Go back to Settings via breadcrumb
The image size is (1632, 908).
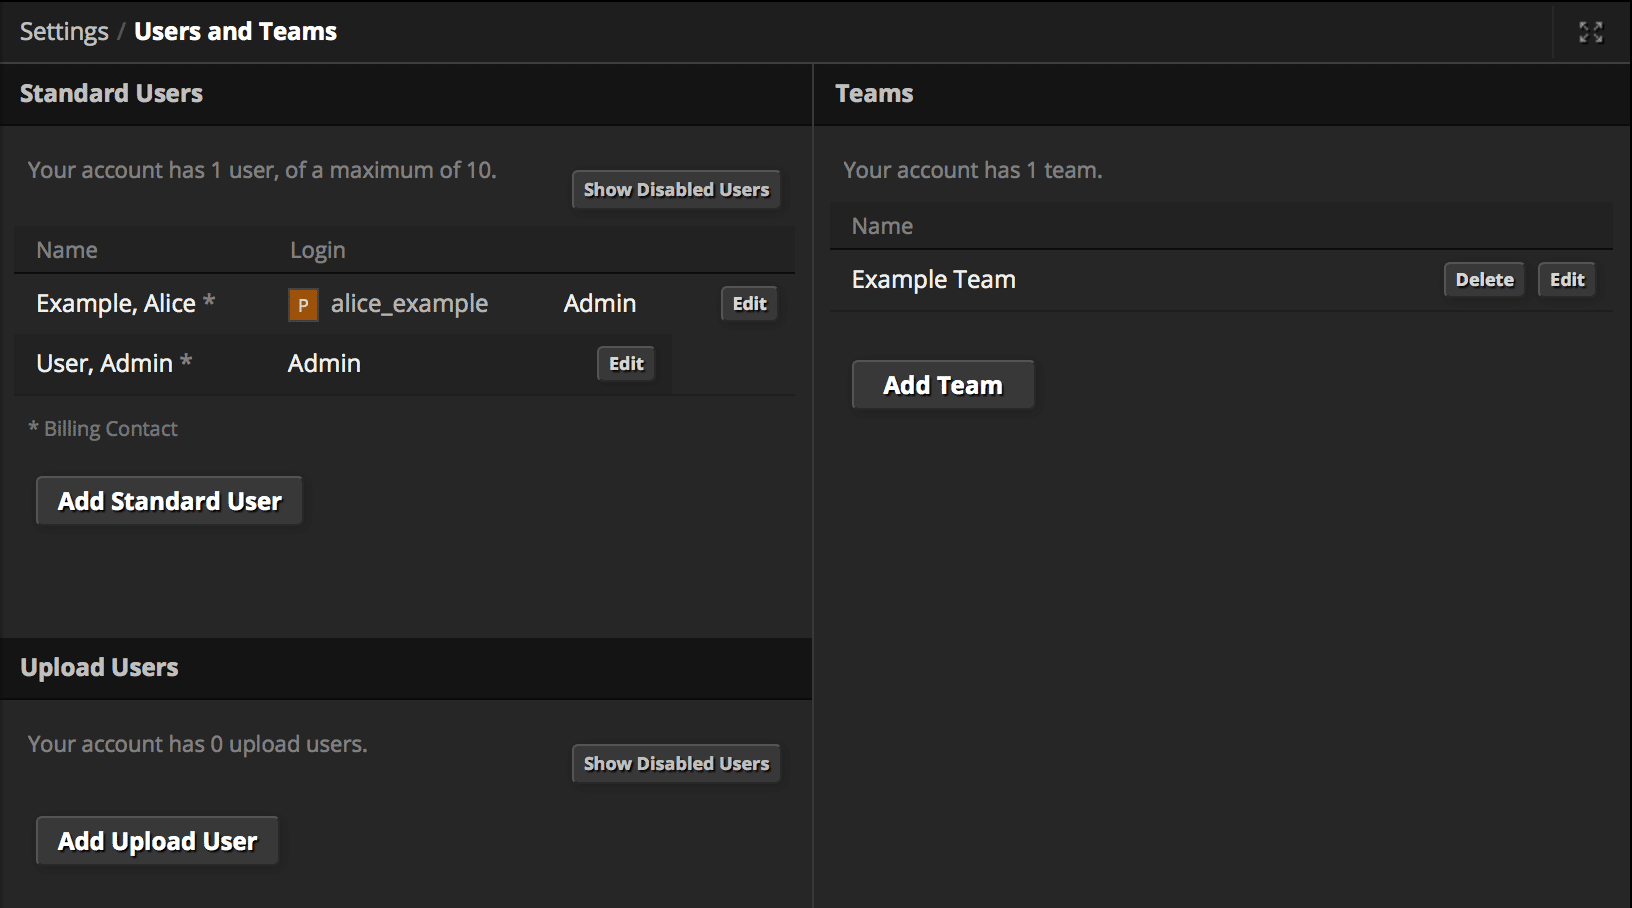click(64, 32)
